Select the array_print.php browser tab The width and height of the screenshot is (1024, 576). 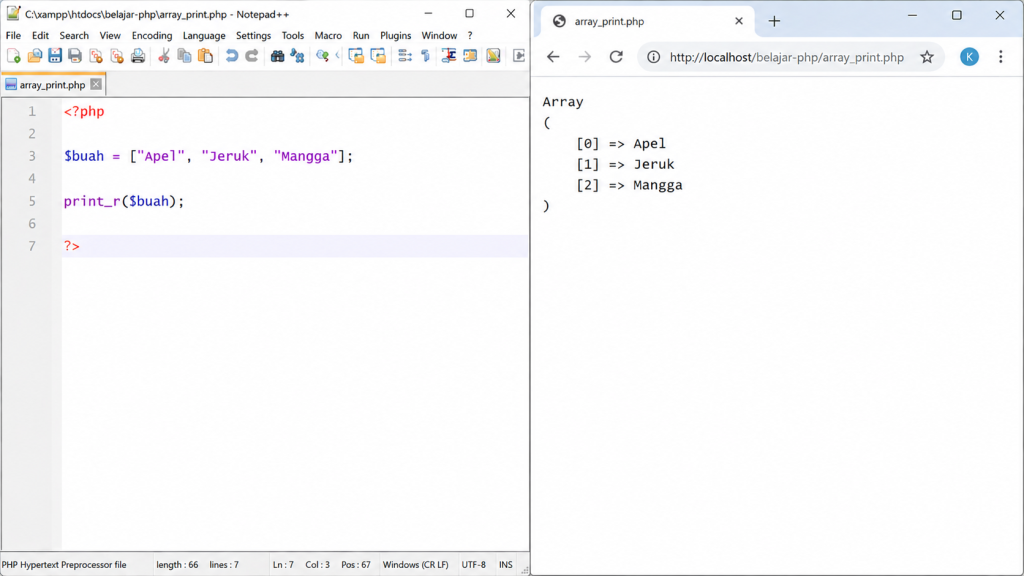click(647, 22)
